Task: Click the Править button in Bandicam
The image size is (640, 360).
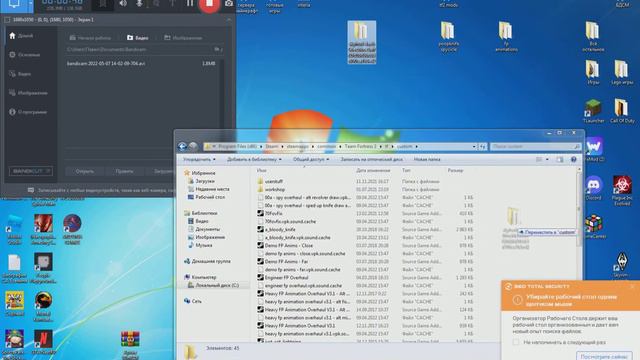Action: [124, 171]
